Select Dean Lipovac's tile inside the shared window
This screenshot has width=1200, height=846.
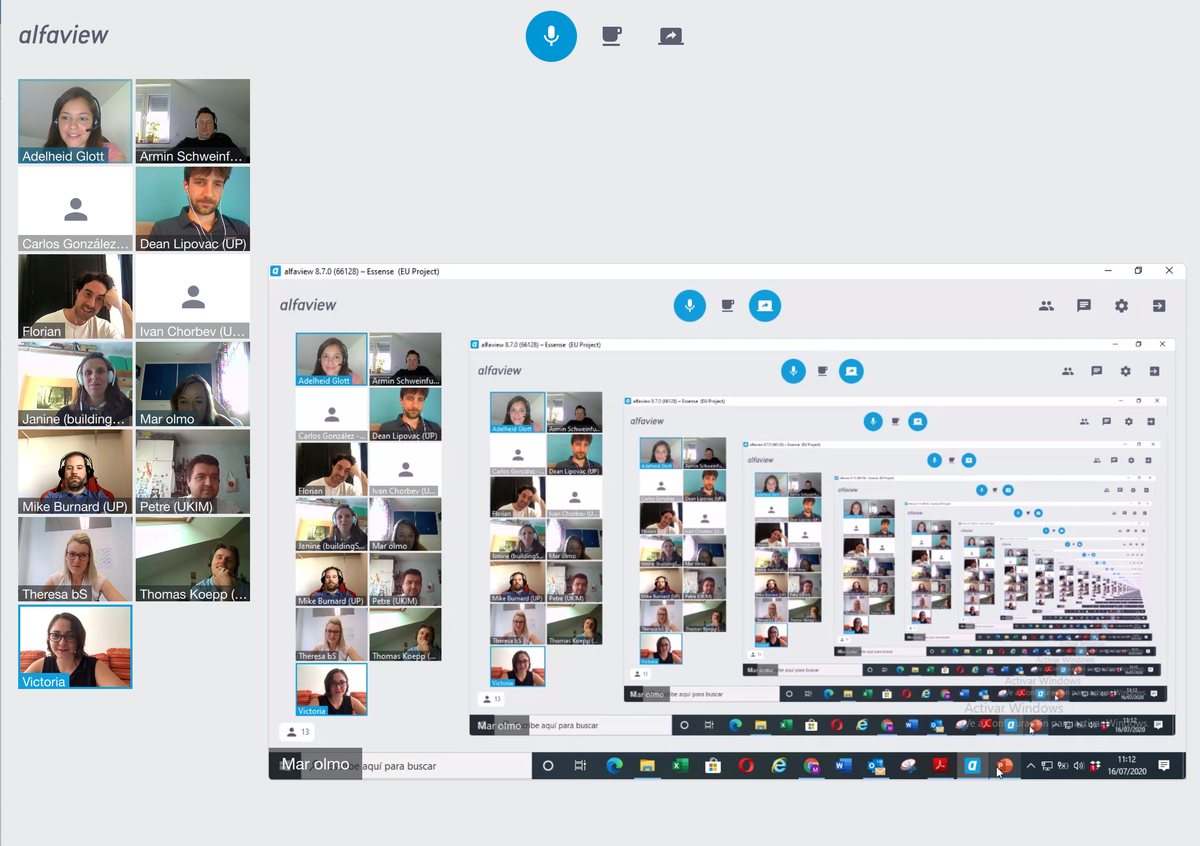[x=405, y=415]
